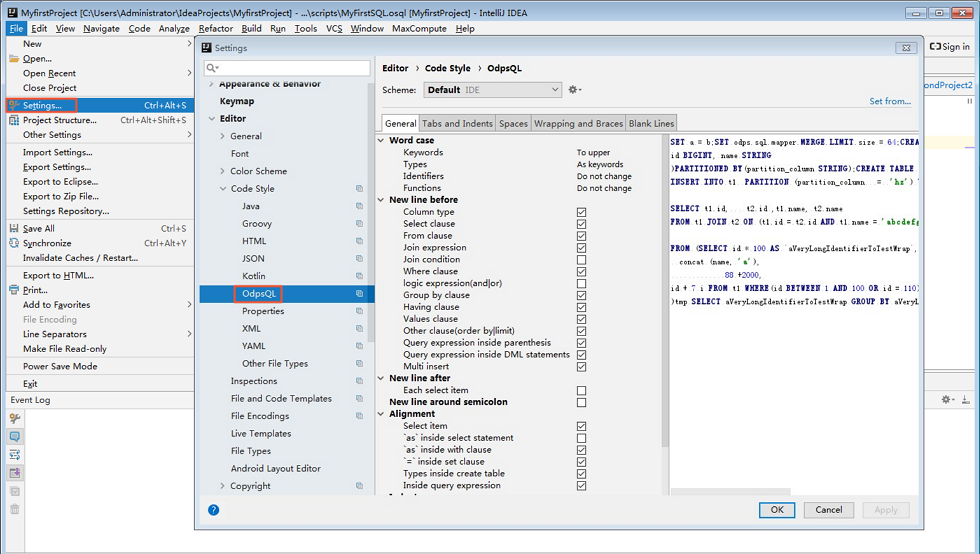Click the project-level copy icon beside OdpsQL
Screen dimensions: 980x554
tap(359, 293)
